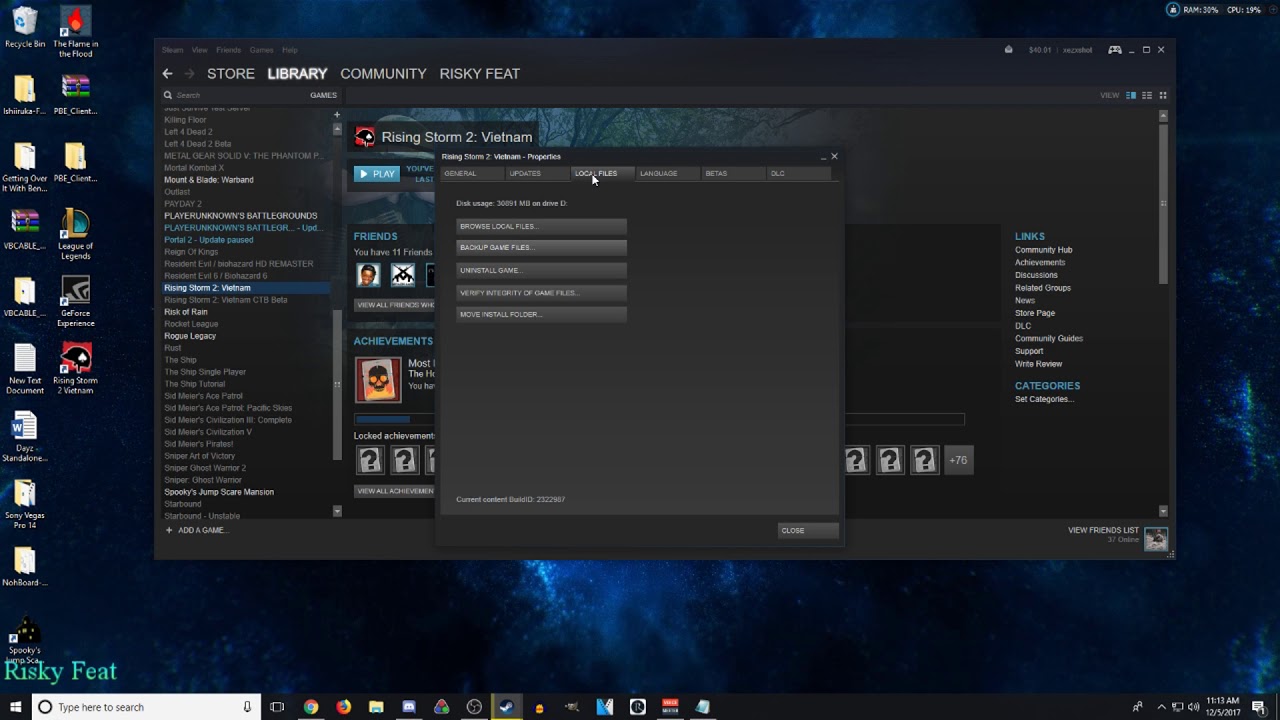Switch to General tab in Properties

[x=473, y=174]
